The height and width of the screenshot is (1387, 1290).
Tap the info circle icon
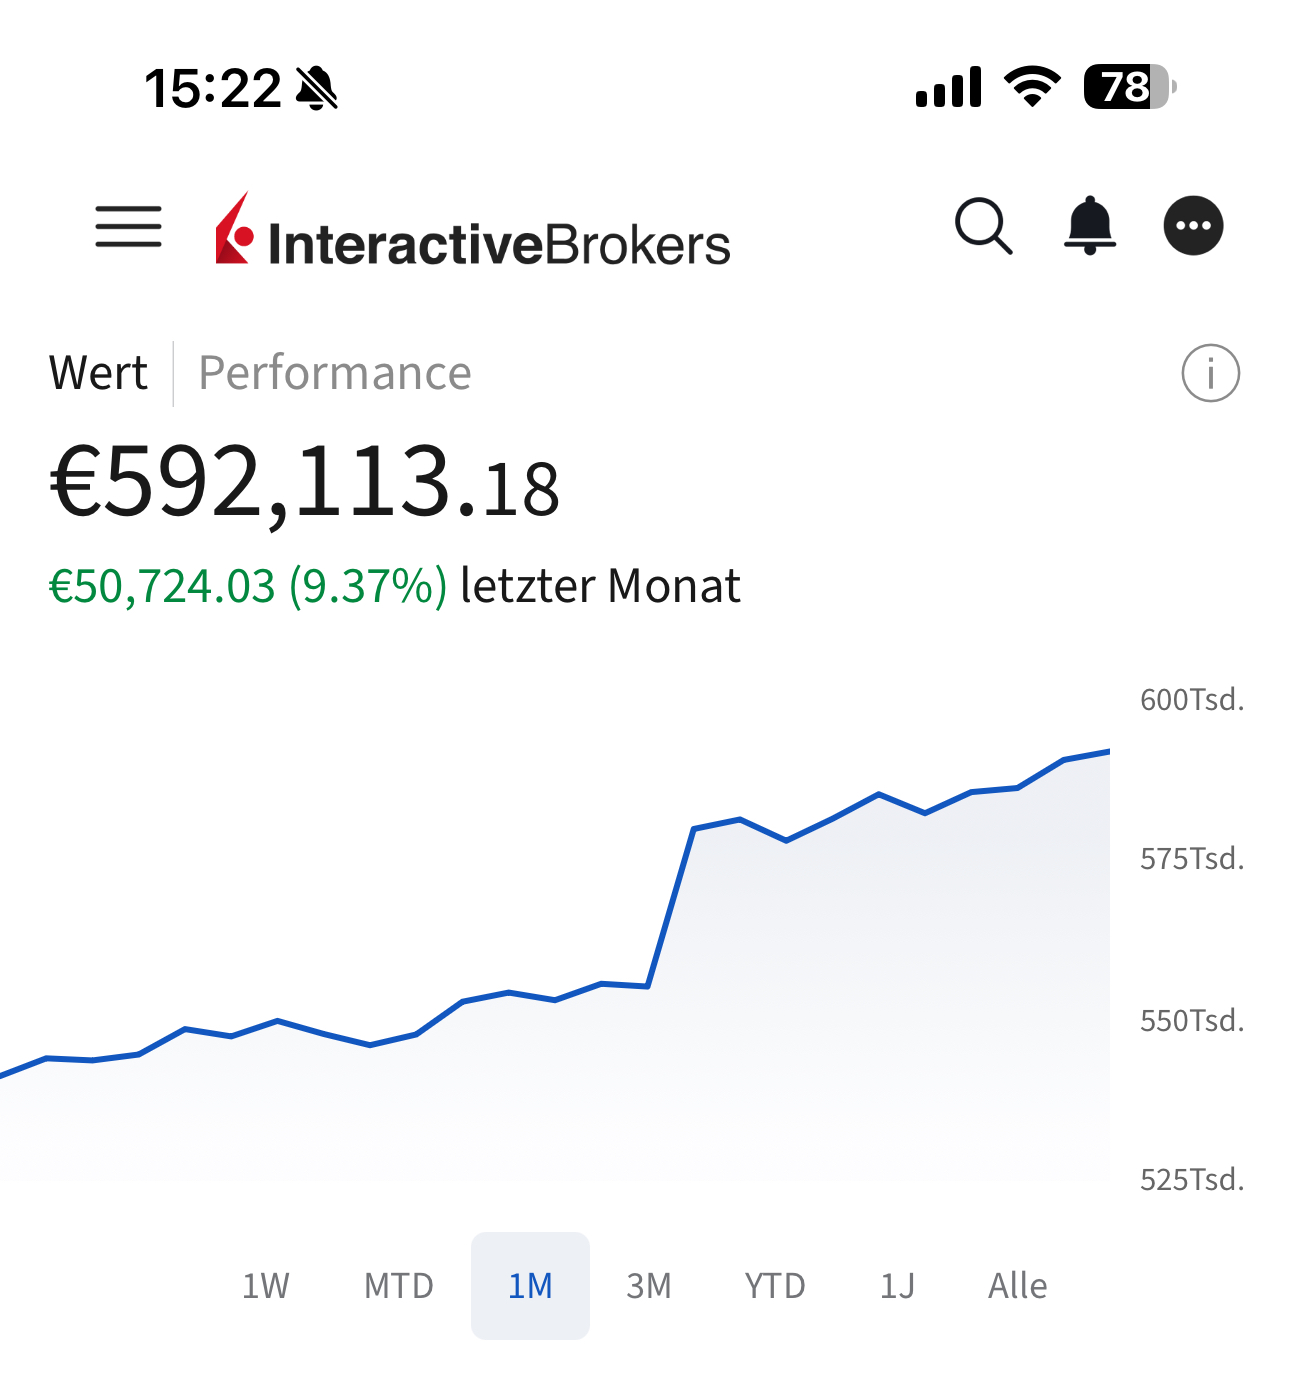point(1209,373)
